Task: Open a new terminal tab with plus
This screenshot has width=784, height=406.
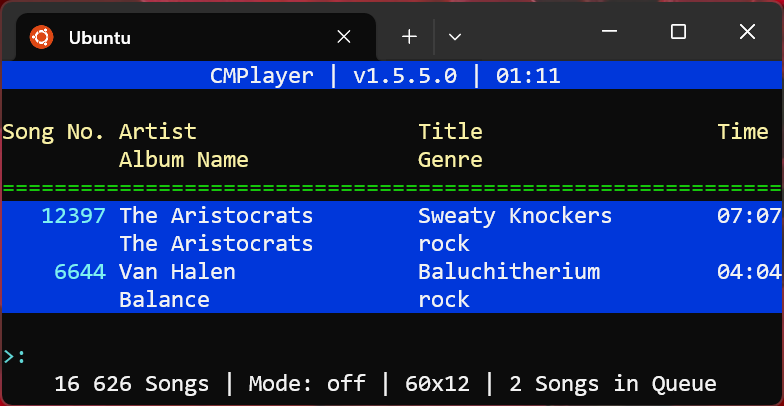Action: (410, 36)
